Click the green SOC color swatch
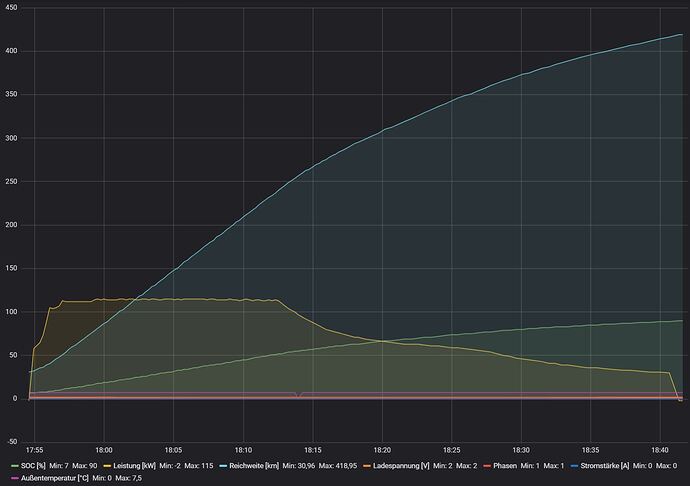Viewport: 690px width, 486px height. tap(15, 466)
